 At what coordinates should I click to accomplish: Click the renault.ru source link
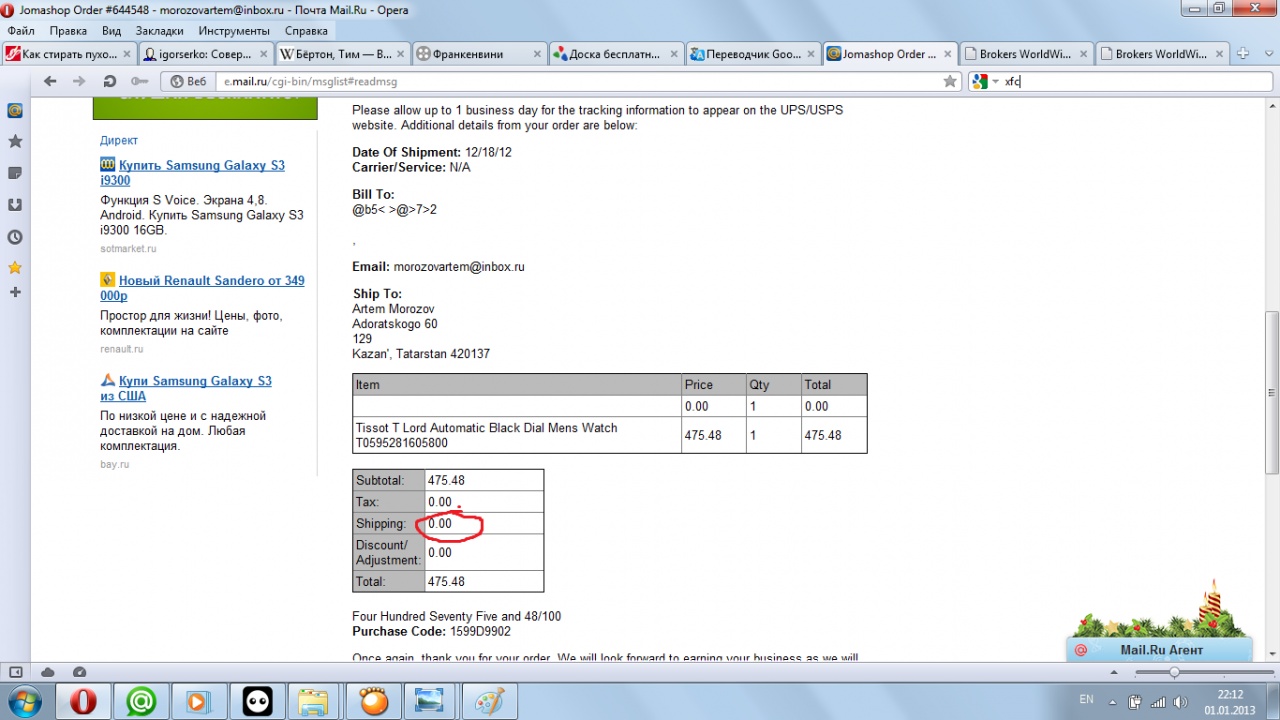click(x=122, y=349)
